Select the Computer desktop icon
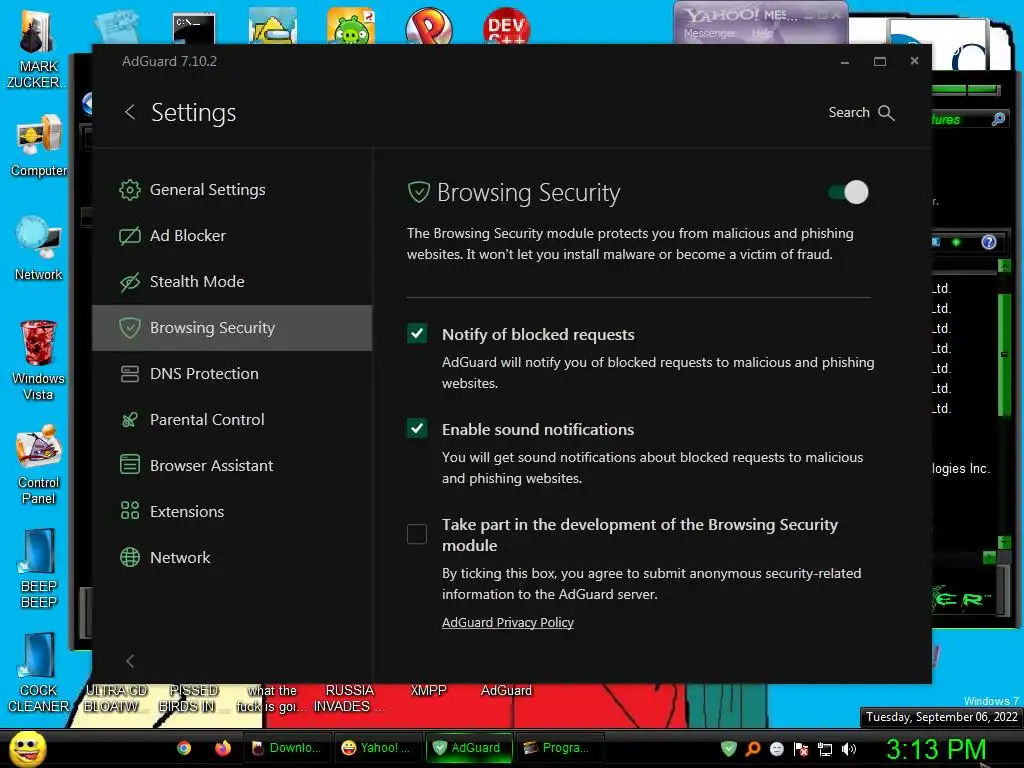Screen dimensions: 1024x768 tap(39, 145)
